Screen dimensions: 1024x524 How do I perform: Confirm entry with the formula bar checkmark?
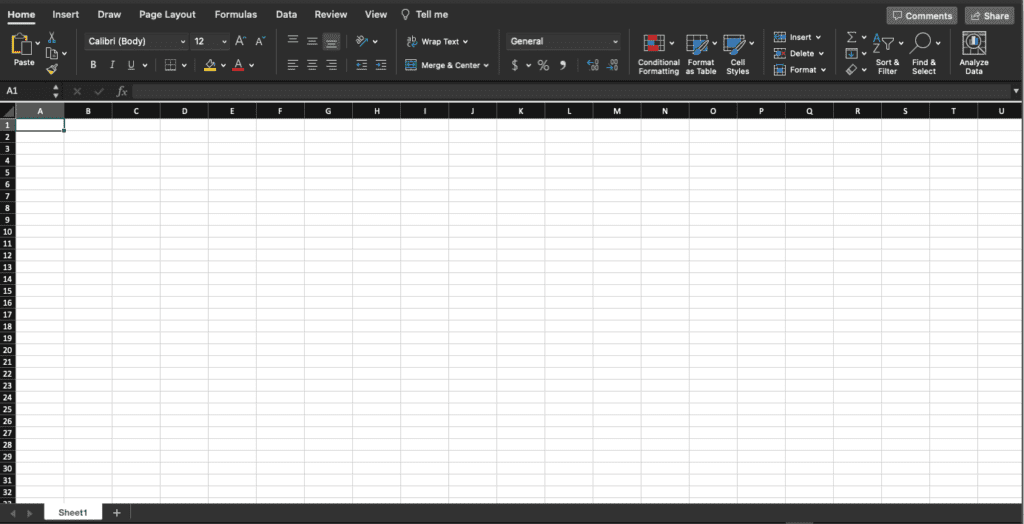[99, 91]
